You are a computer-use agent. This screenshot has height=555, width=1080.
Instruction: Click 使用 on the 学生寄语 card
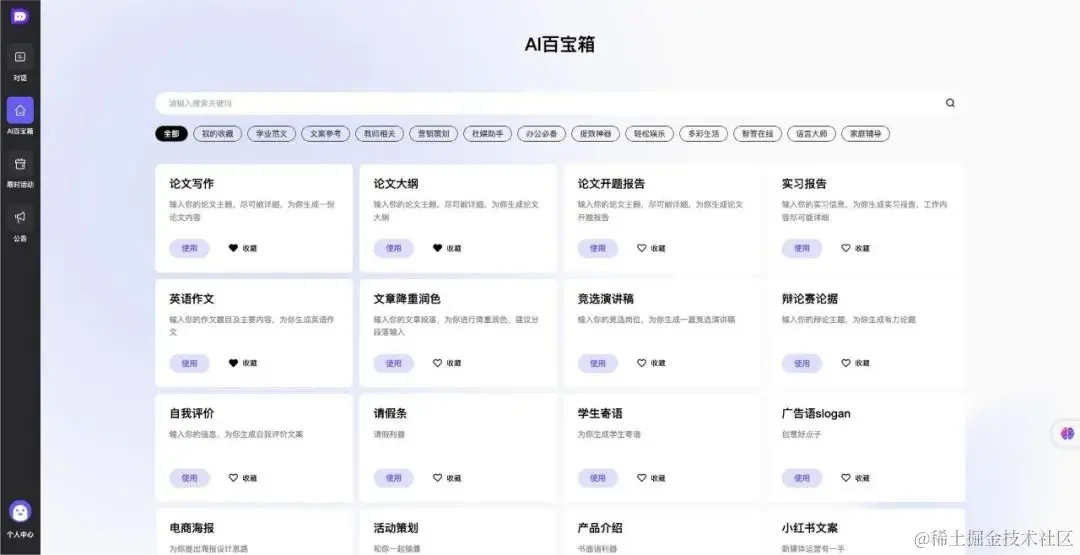coord(598,478)
